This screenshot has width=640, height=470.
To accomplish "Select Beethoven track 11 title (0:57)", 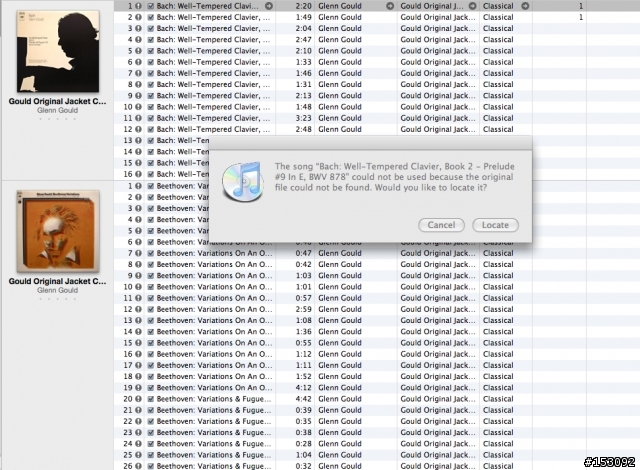I will [x=214, y=298].
